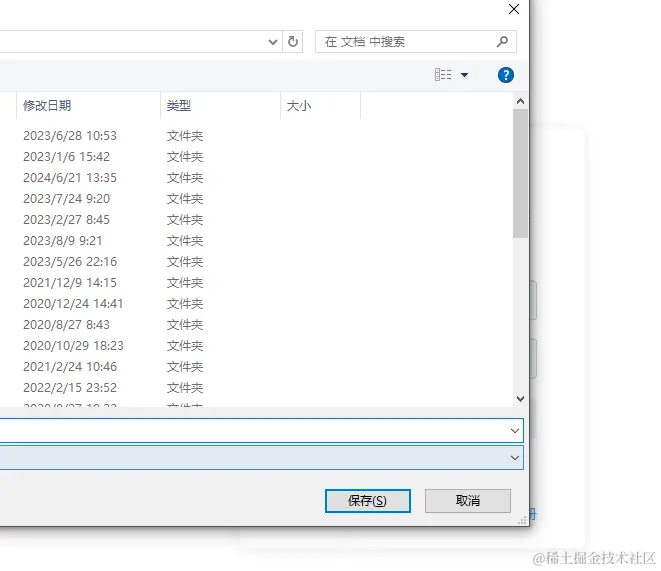Click the 取消 button
661x571 pixels.
(467, 500)
